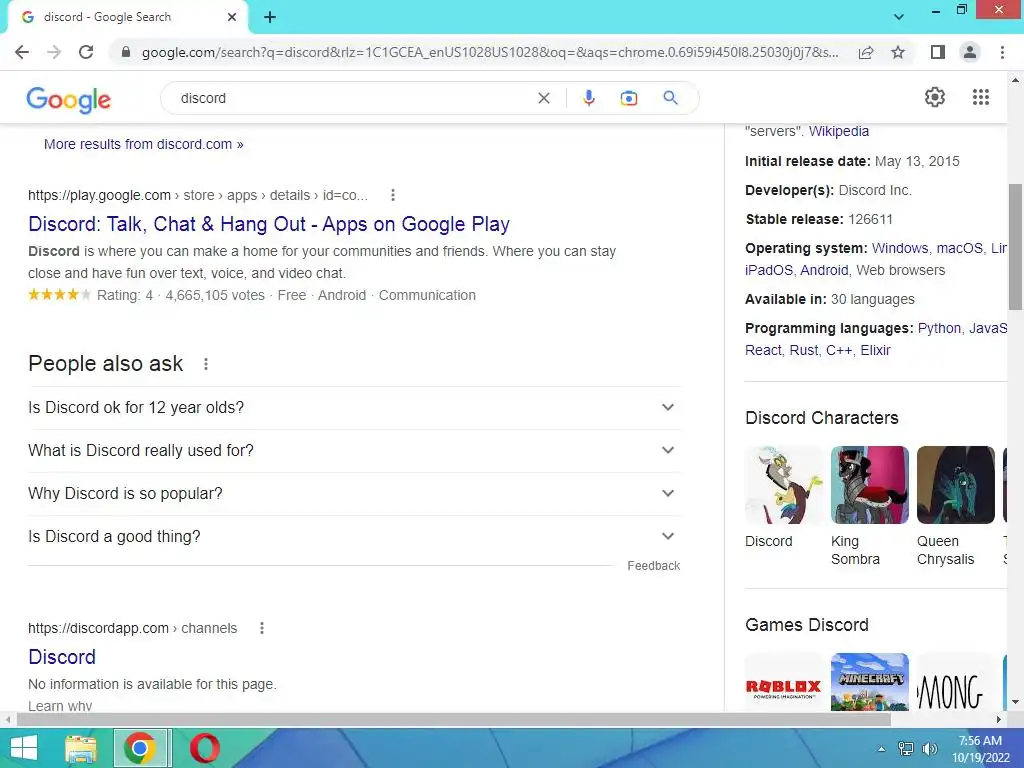Search by image camera icon
The width and height of the screenshot is (1024, 768).
pos(628,98)
